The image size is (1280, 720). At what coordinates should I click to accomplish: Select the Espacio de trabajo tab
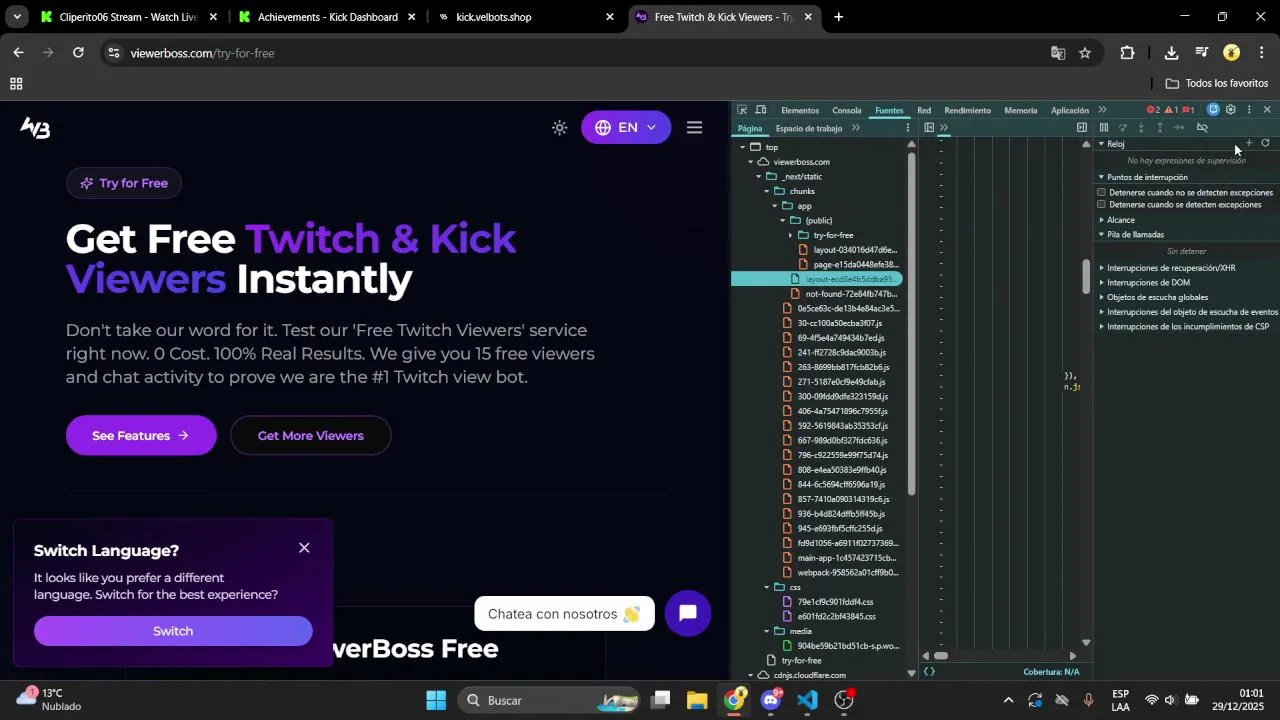tap(809, 128)
